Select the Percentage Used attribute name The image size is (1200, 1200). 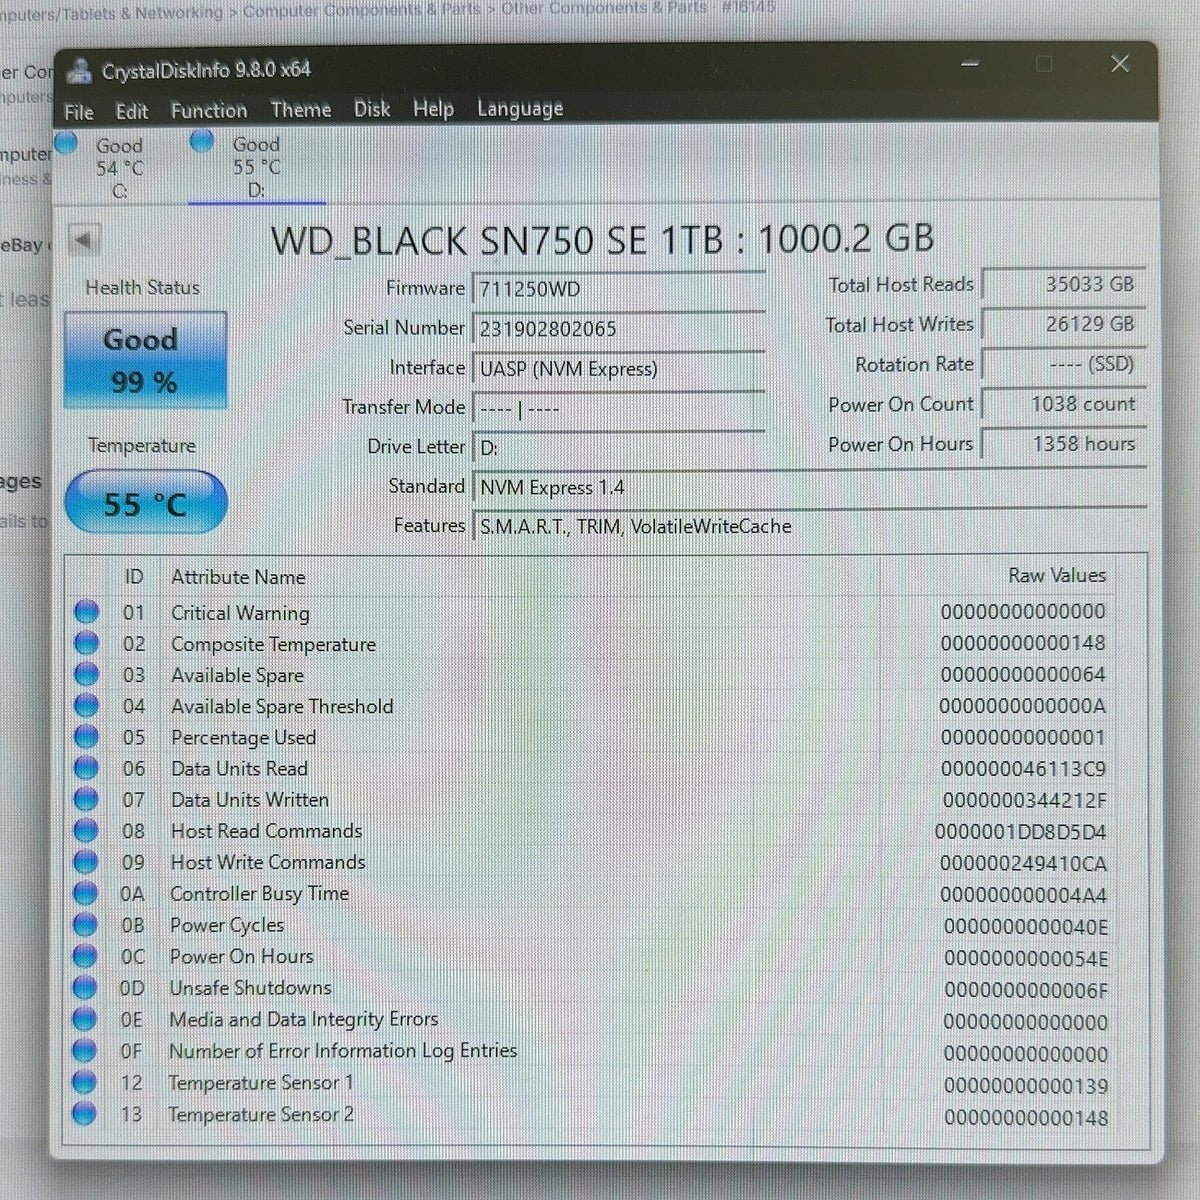243,737
